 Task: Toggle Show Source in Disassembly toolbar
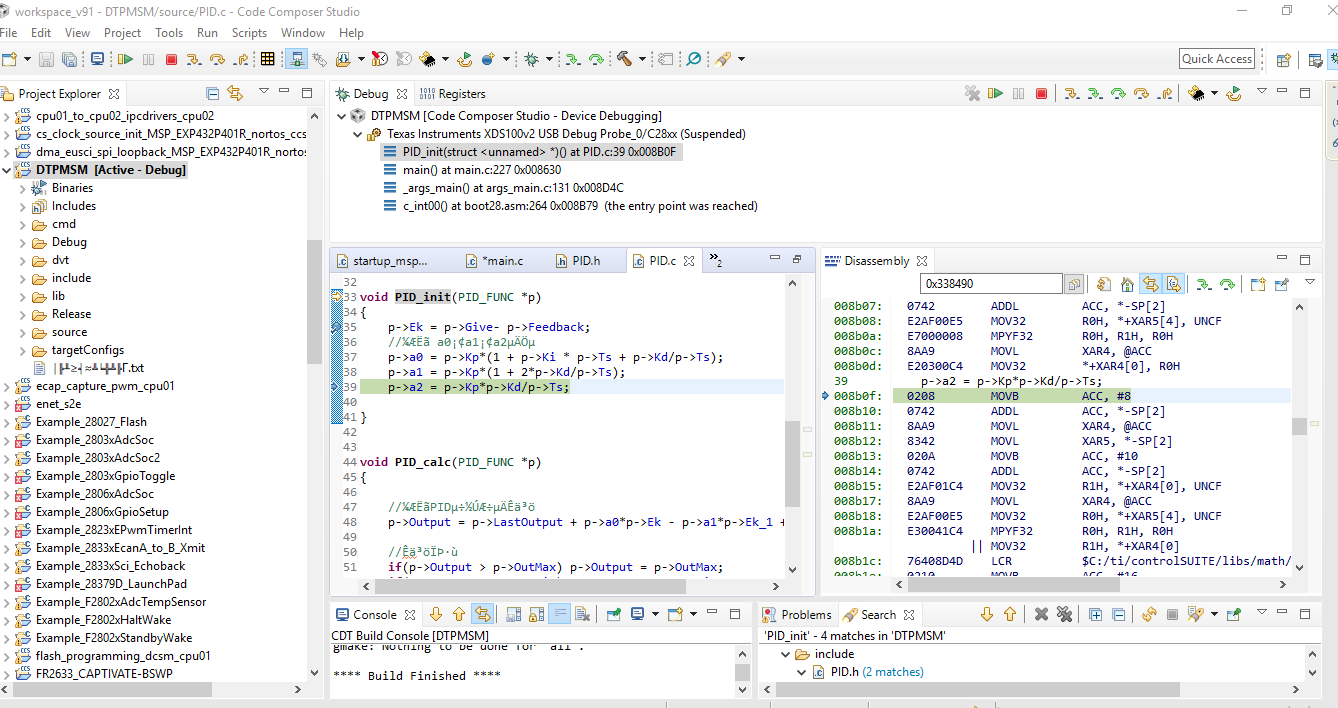pos(1173,284)
